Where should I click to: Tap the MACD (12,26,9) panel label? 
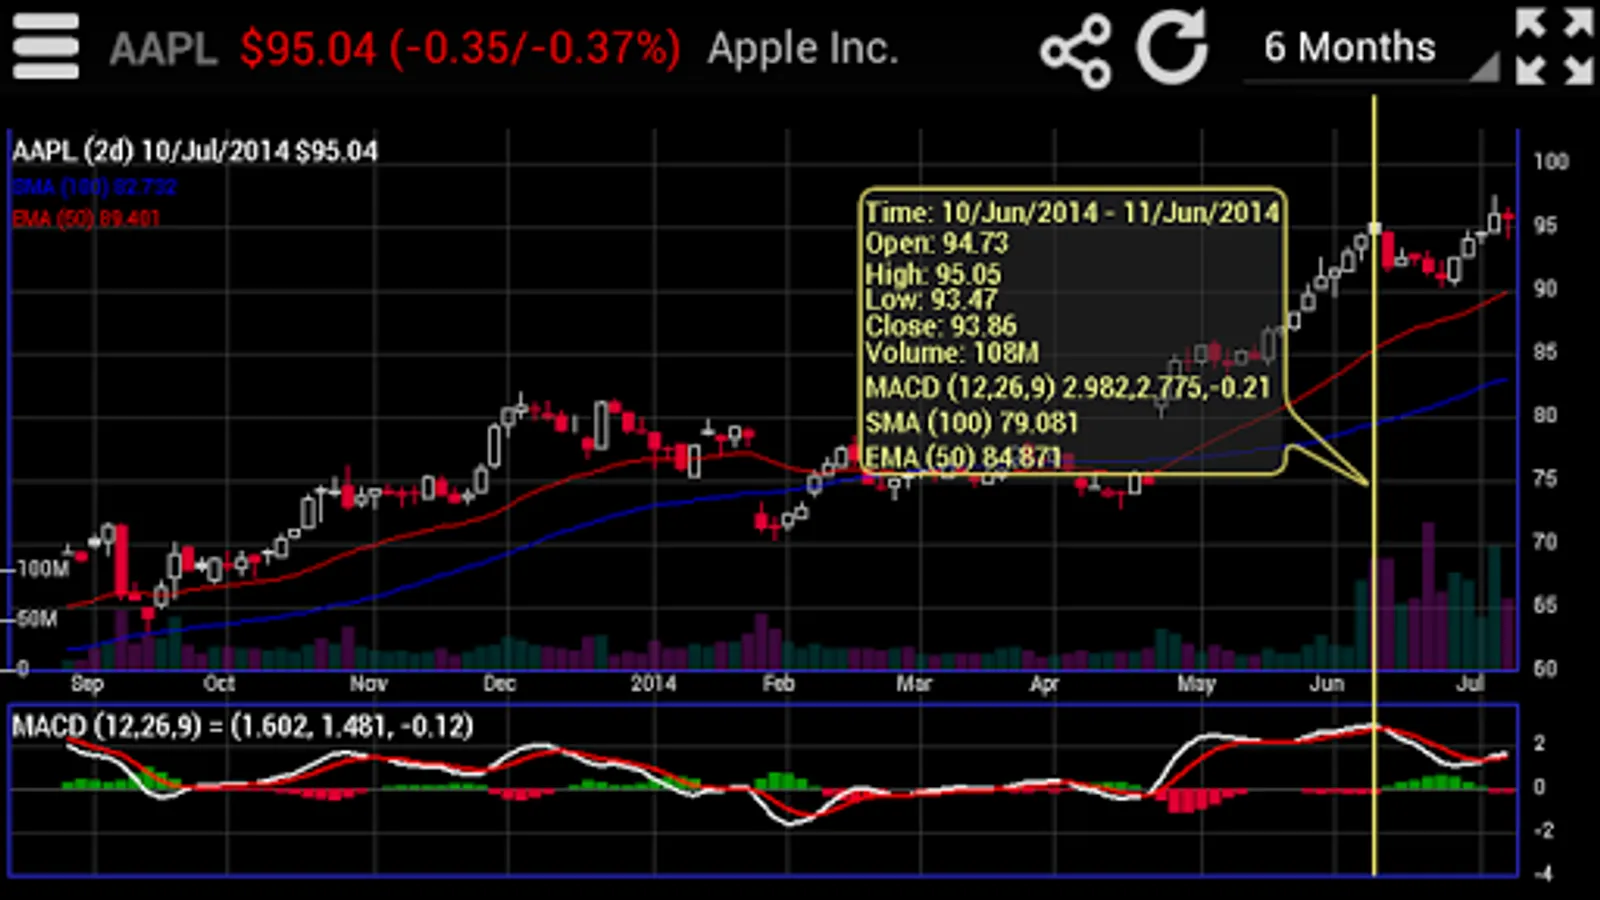click(243, 726)
